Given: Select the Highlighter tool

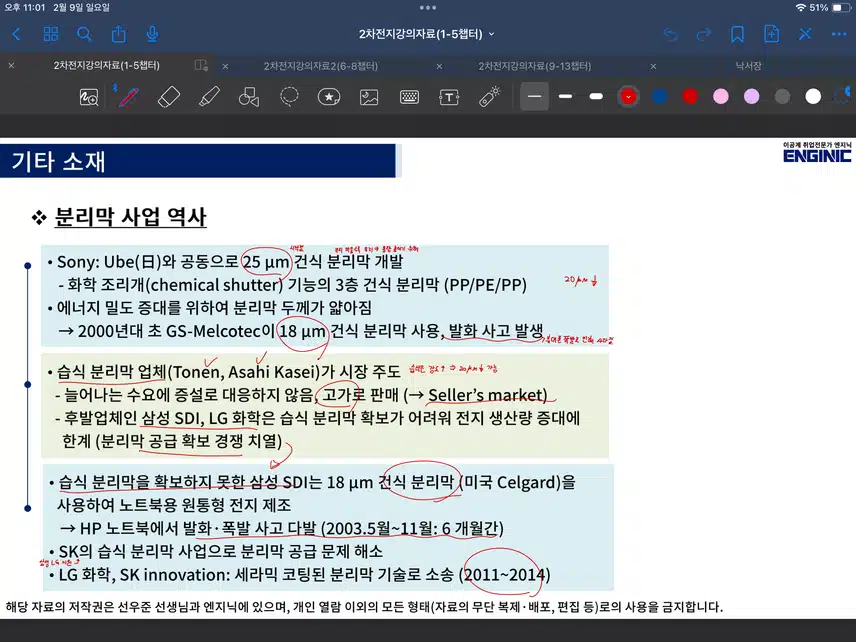Looking at the screenshot, I should pyautogui.click(x=209, y=97).
